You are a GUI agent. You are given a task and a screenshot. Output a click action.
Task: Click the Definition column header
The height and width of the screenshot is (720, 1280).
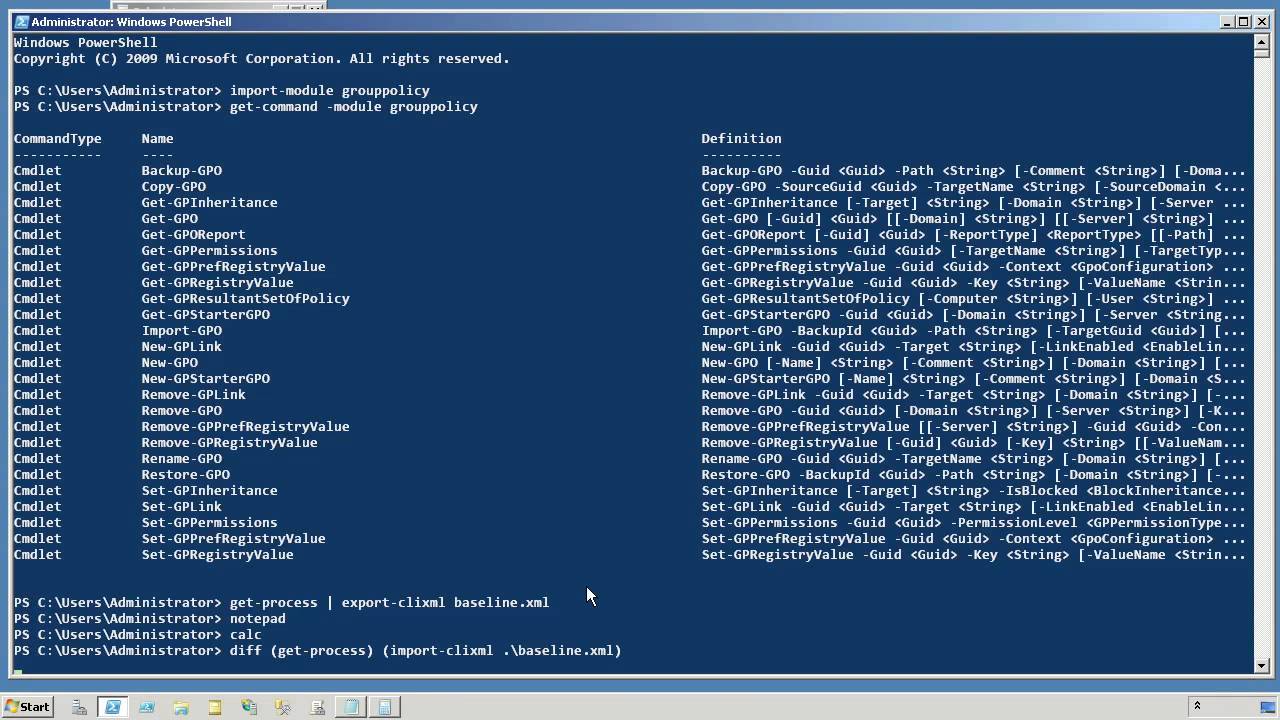pyautogui.click(x=741, y=138)
